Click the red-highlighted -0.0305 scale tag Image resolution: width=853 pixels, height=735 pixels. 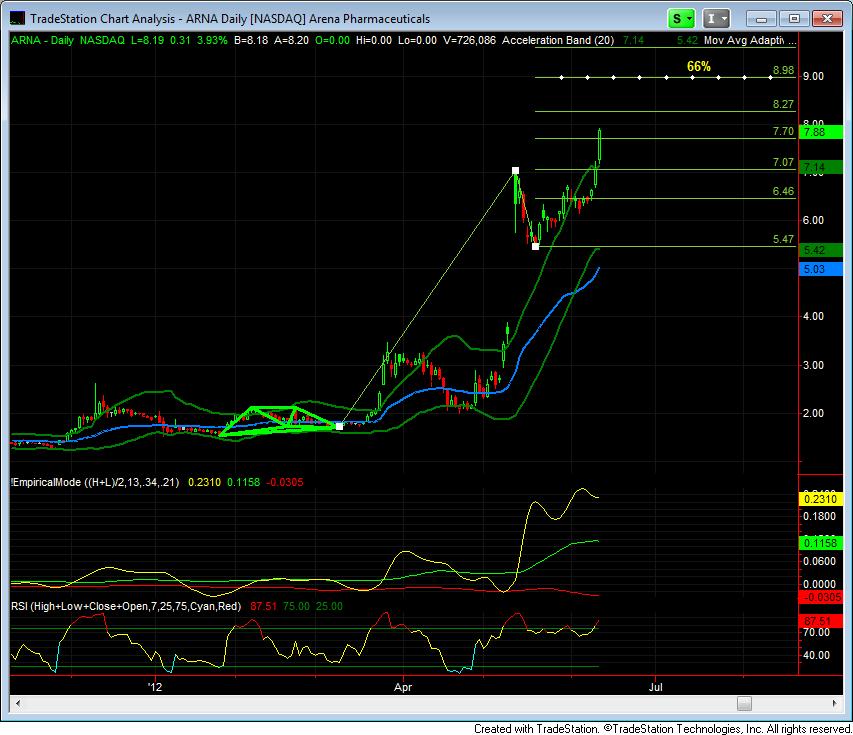(821, 597)
